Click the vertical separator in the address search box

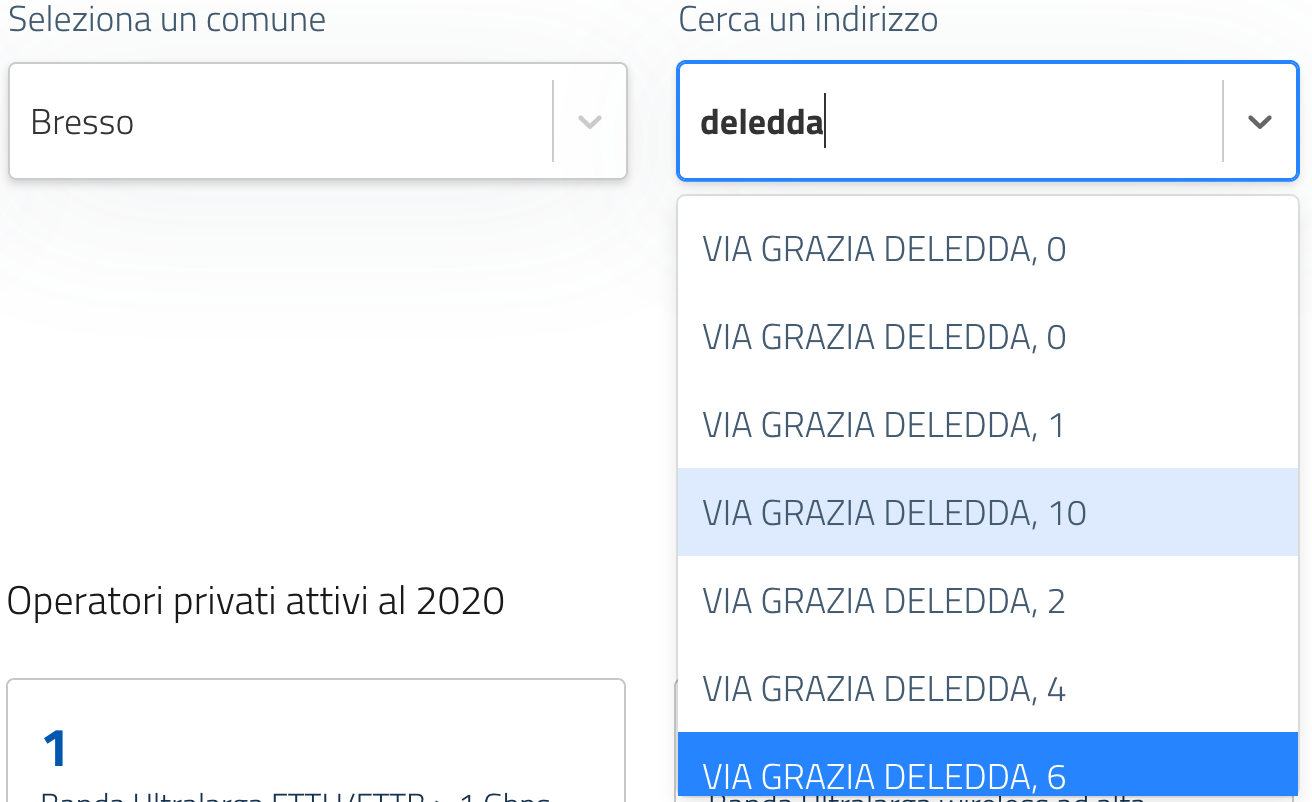1223,122
